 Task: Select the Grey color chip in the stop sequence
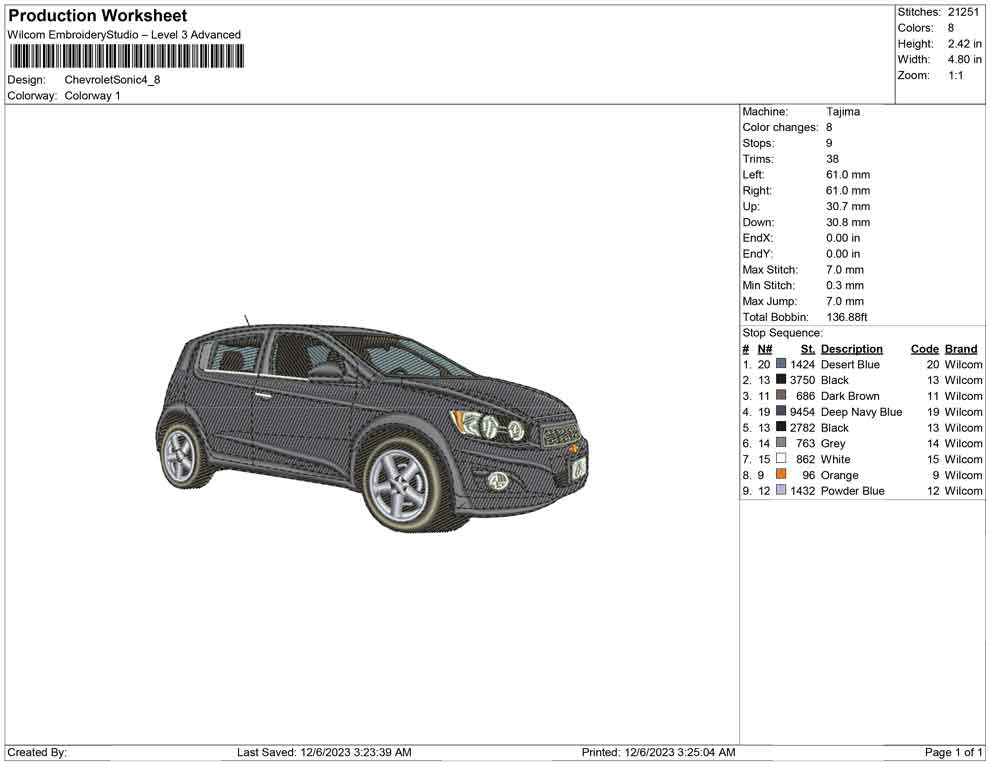coord(780,443)
